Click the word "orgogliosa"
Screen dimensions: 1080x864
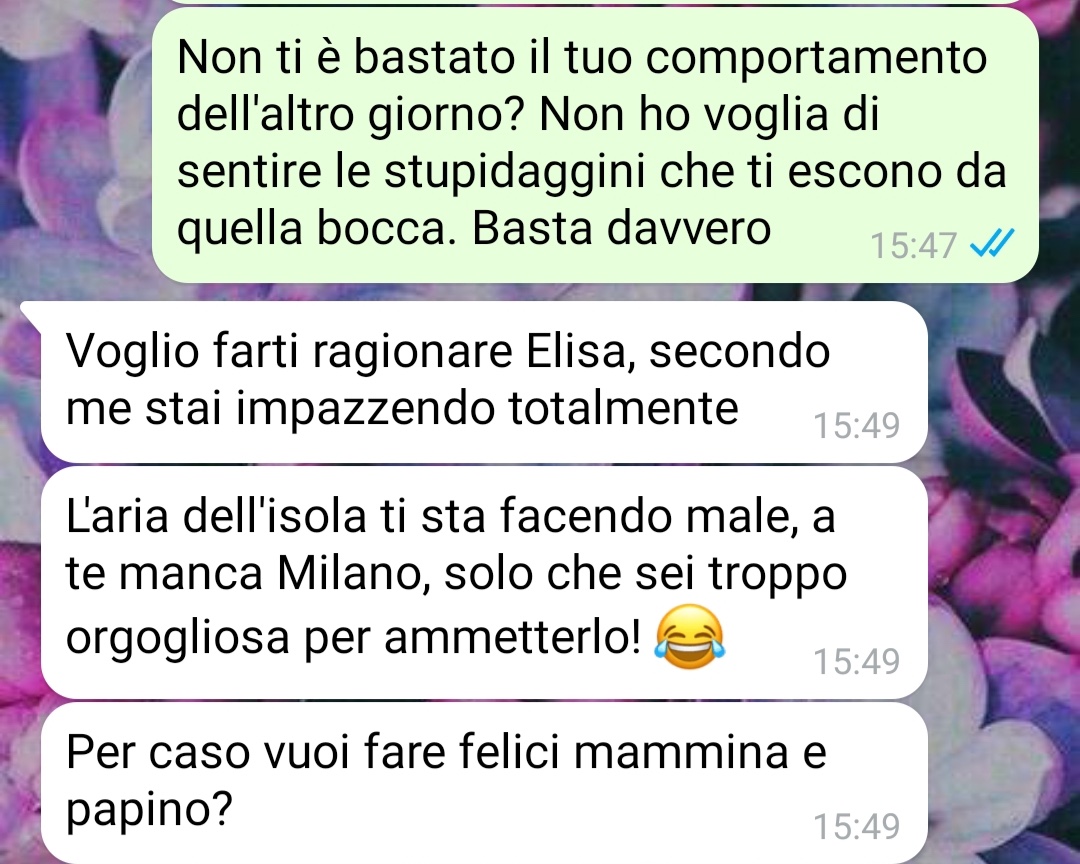(178, 637)
